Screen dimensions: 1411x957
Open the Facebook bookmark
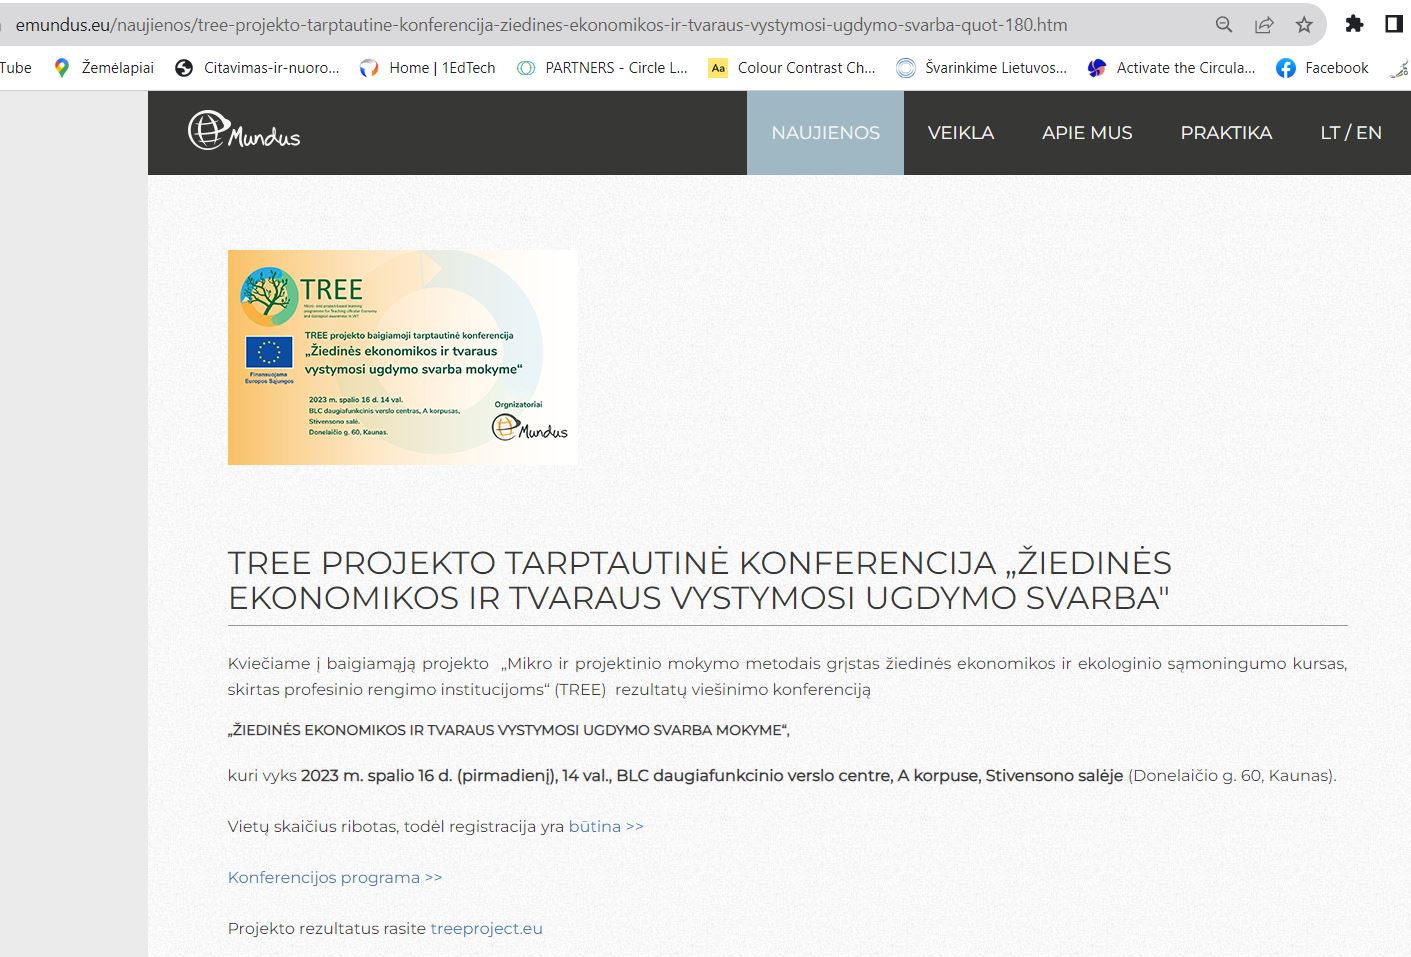[x=1322, y=68]
